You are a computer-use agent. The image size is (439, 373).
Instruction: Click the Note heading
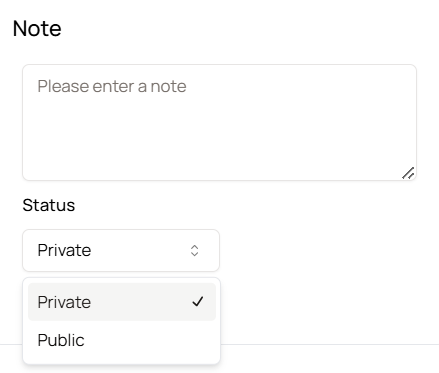click(37, 28)
